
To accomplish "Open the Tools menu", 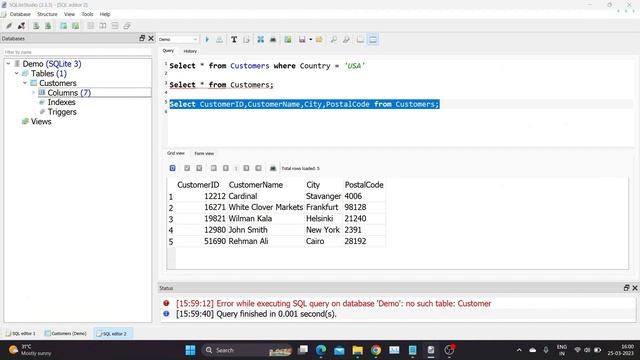I will click(87, 14).
